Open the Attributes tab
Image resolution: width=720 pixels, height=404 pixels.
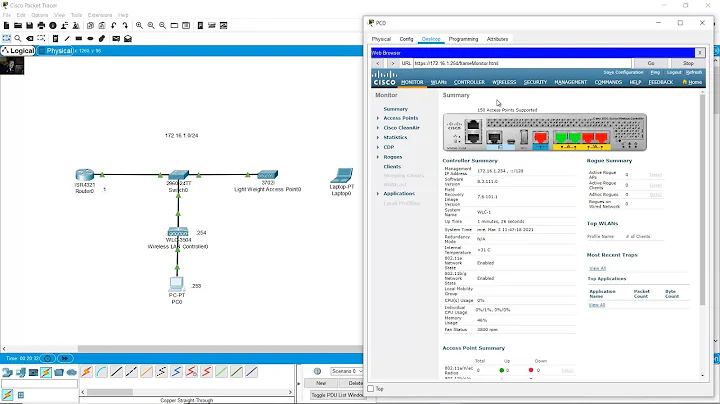[x=497, y=39]
